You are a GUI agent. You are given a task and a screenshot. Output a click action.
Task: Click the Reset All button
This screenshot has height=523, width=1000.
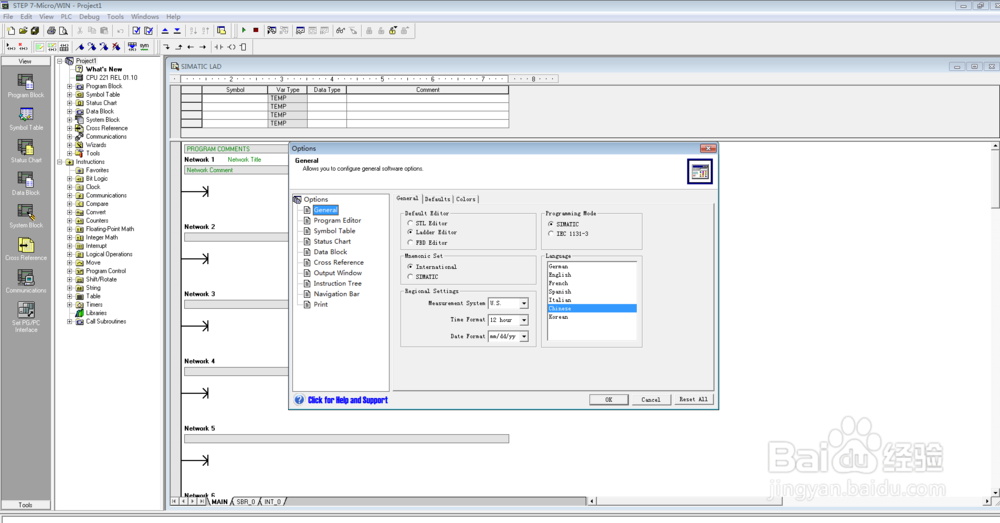[x=693, y=399]
